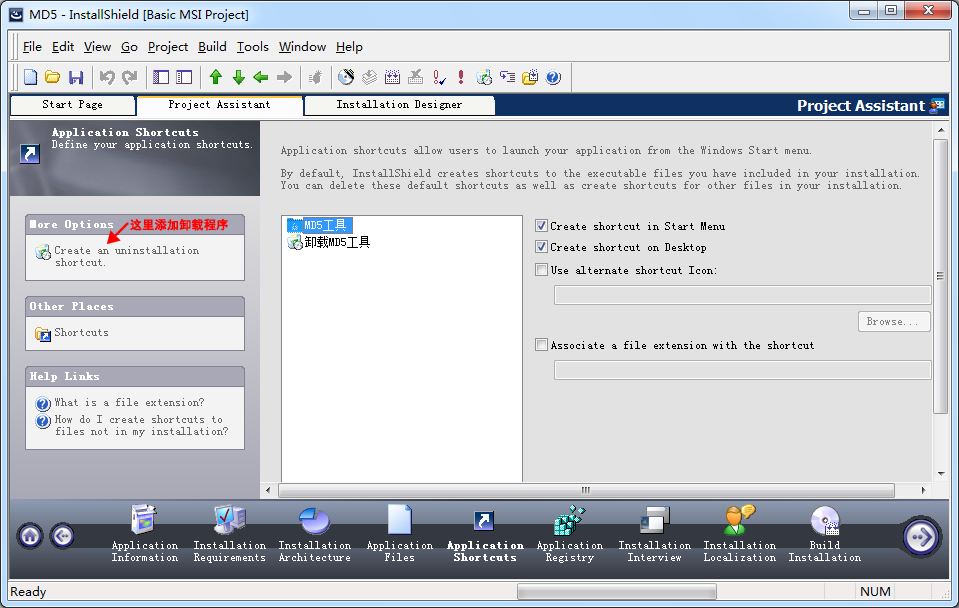Switch to the Project Assistant tab
Screen dimensions: 959x608
click(220, 105)
